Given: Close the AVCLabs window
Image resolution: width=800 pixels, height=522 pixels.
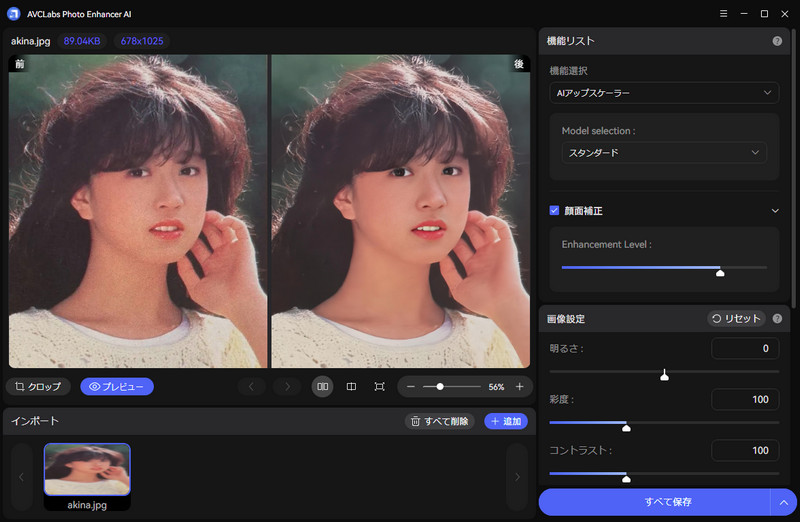Looking at the screenshot, I should point(785,14).
